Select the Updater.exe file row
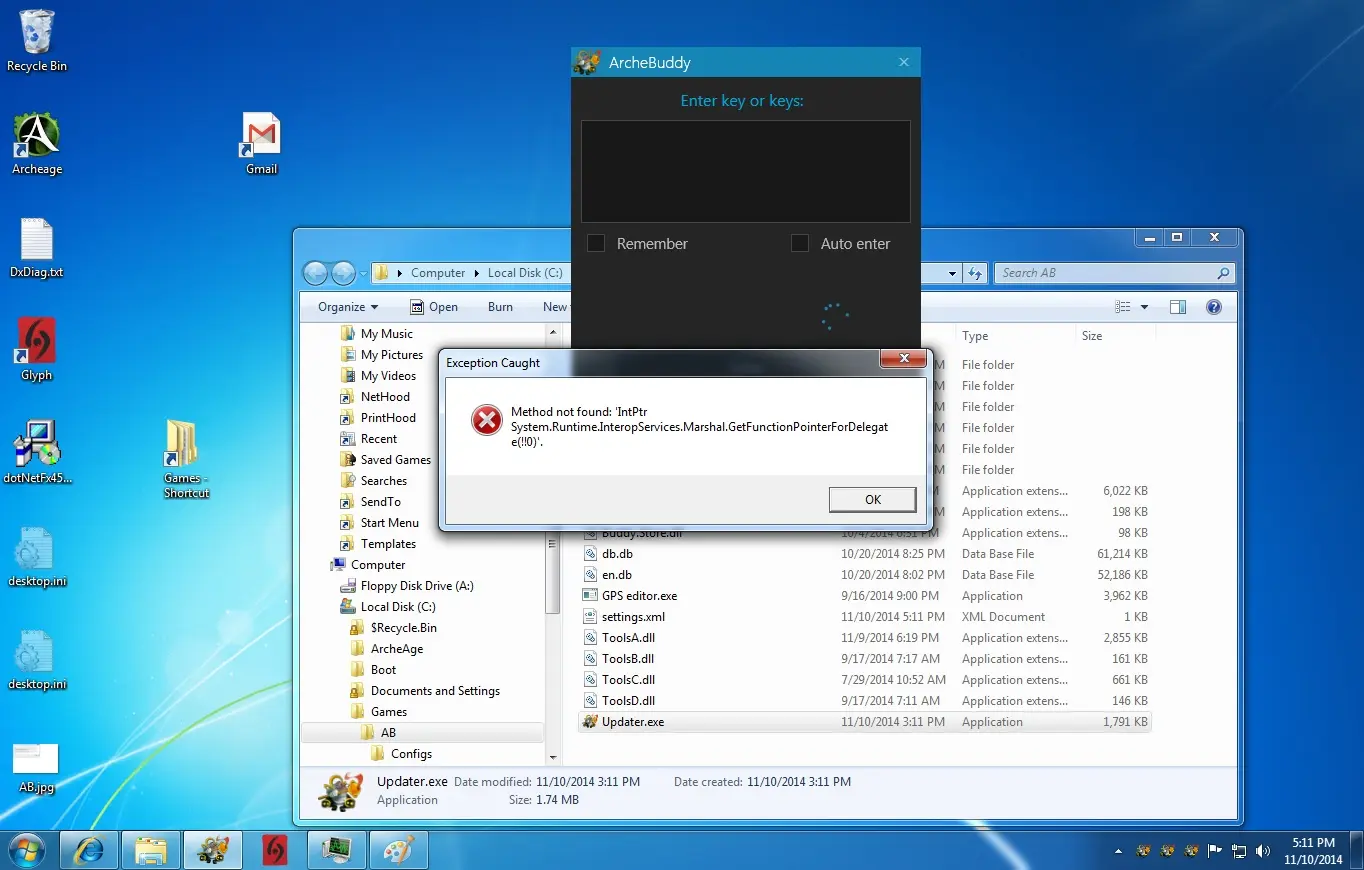Screen dimensions: 1364x870 [865, 722]
